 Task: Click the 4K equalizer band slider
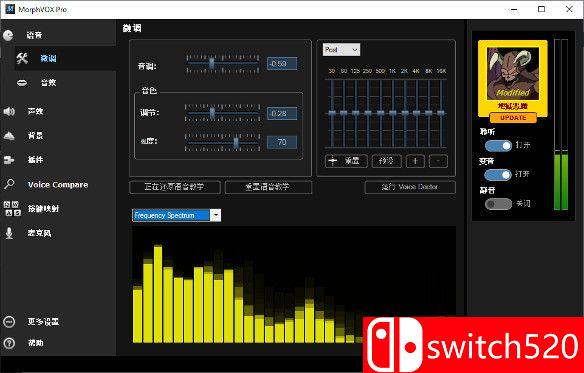coord(416,113)
